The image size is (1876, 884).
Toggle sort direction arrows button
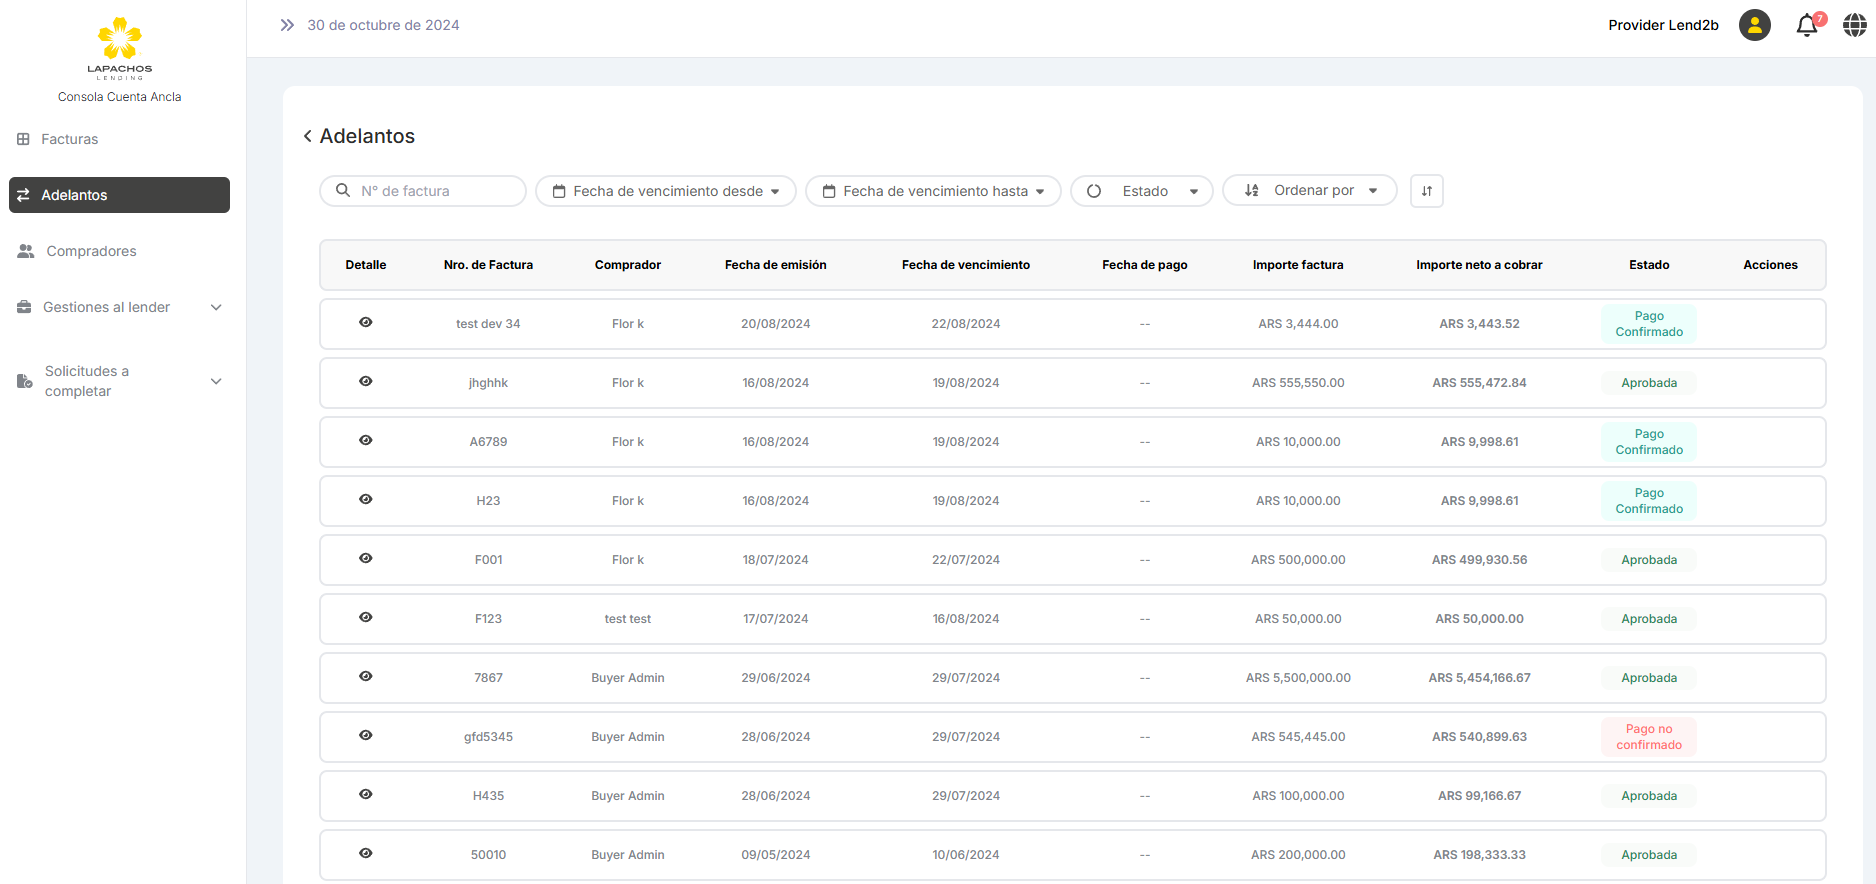pos(1426,191)
